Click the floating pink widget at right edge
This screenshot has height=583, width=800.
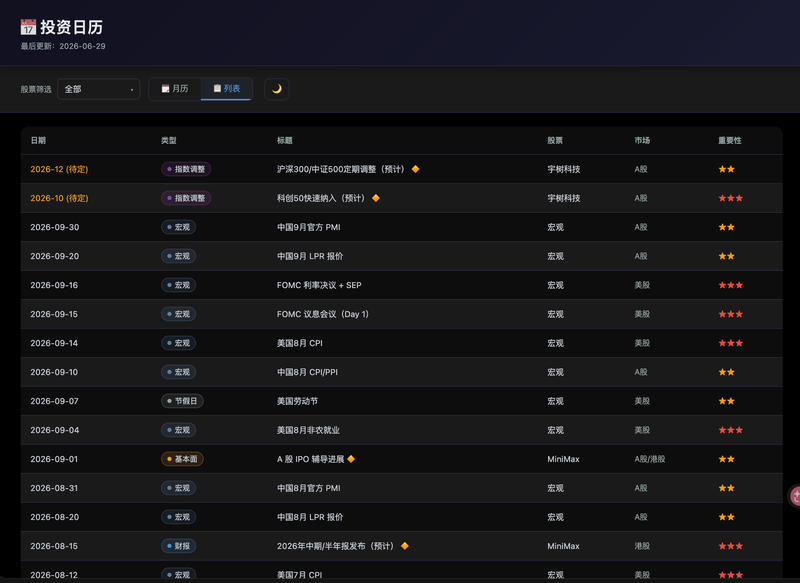(794, 495)
